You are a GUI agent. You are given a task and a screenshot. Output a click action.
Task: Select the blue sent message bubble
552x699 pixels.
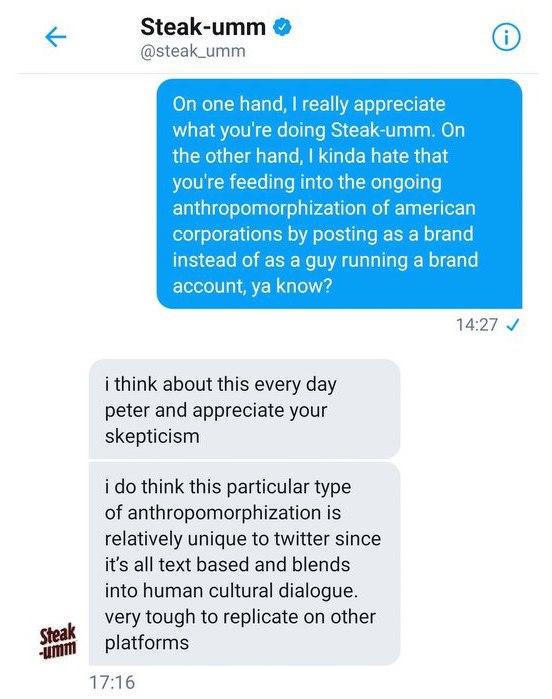339,194
